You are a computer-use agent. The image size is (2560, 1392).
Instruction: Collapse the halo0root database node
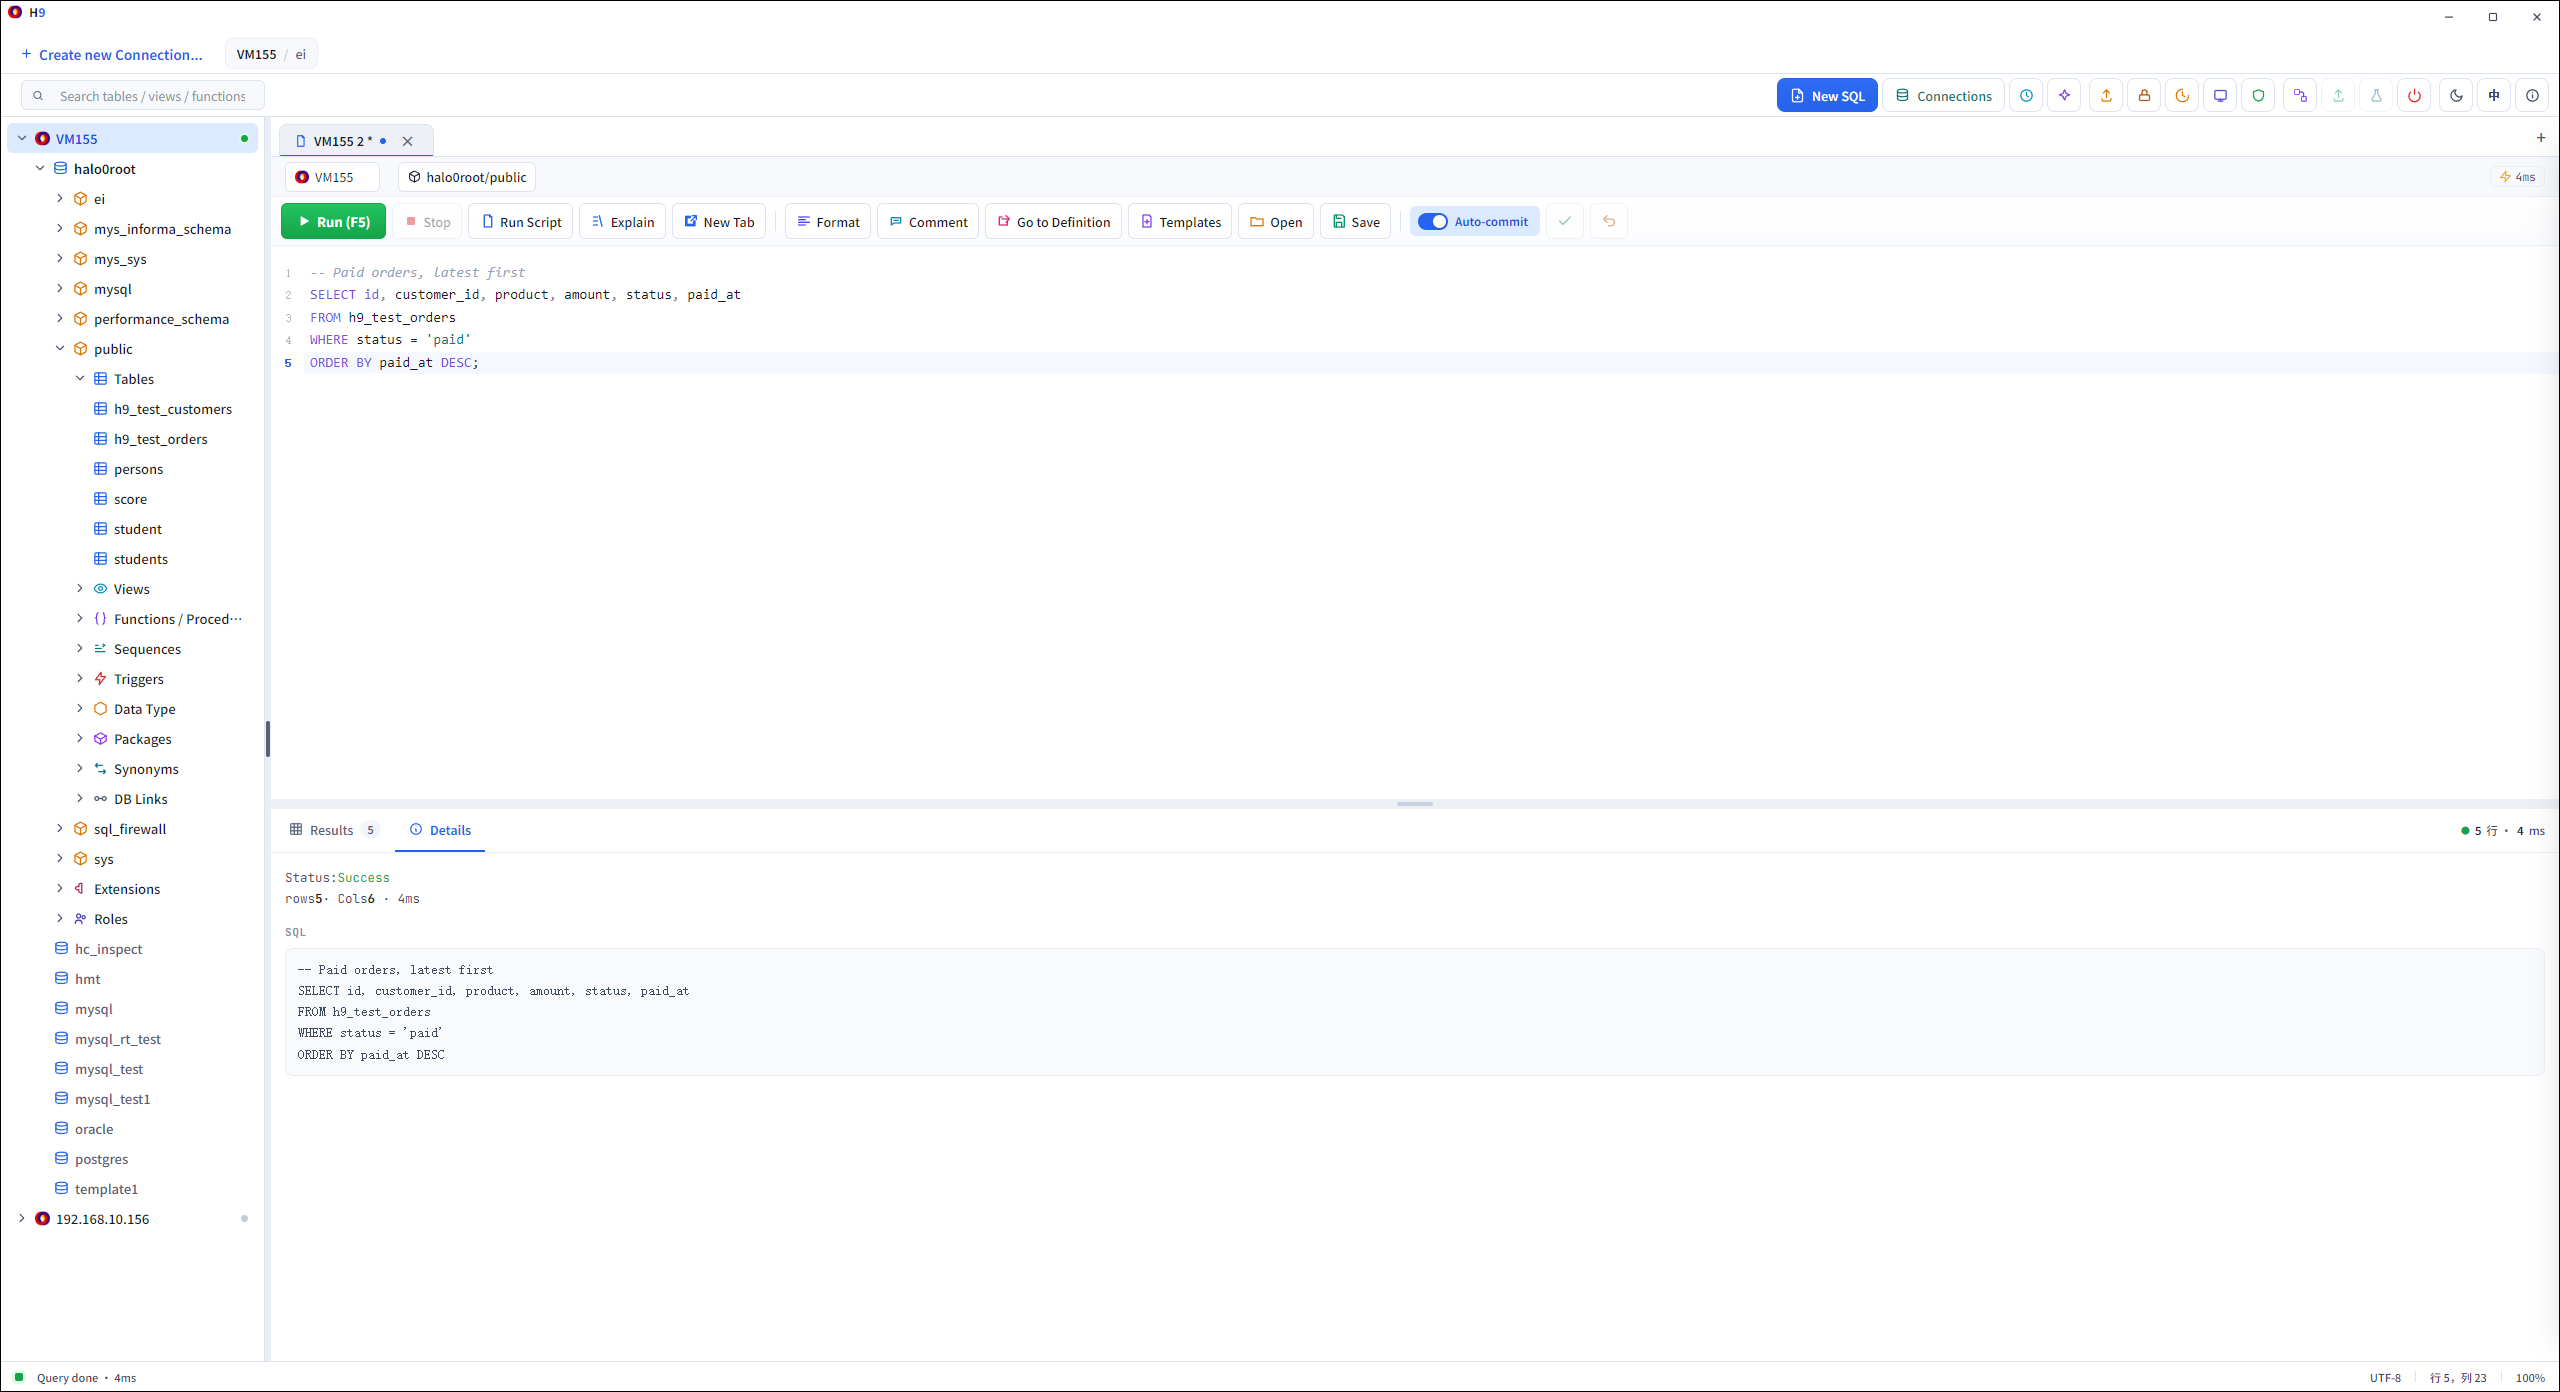40,169
